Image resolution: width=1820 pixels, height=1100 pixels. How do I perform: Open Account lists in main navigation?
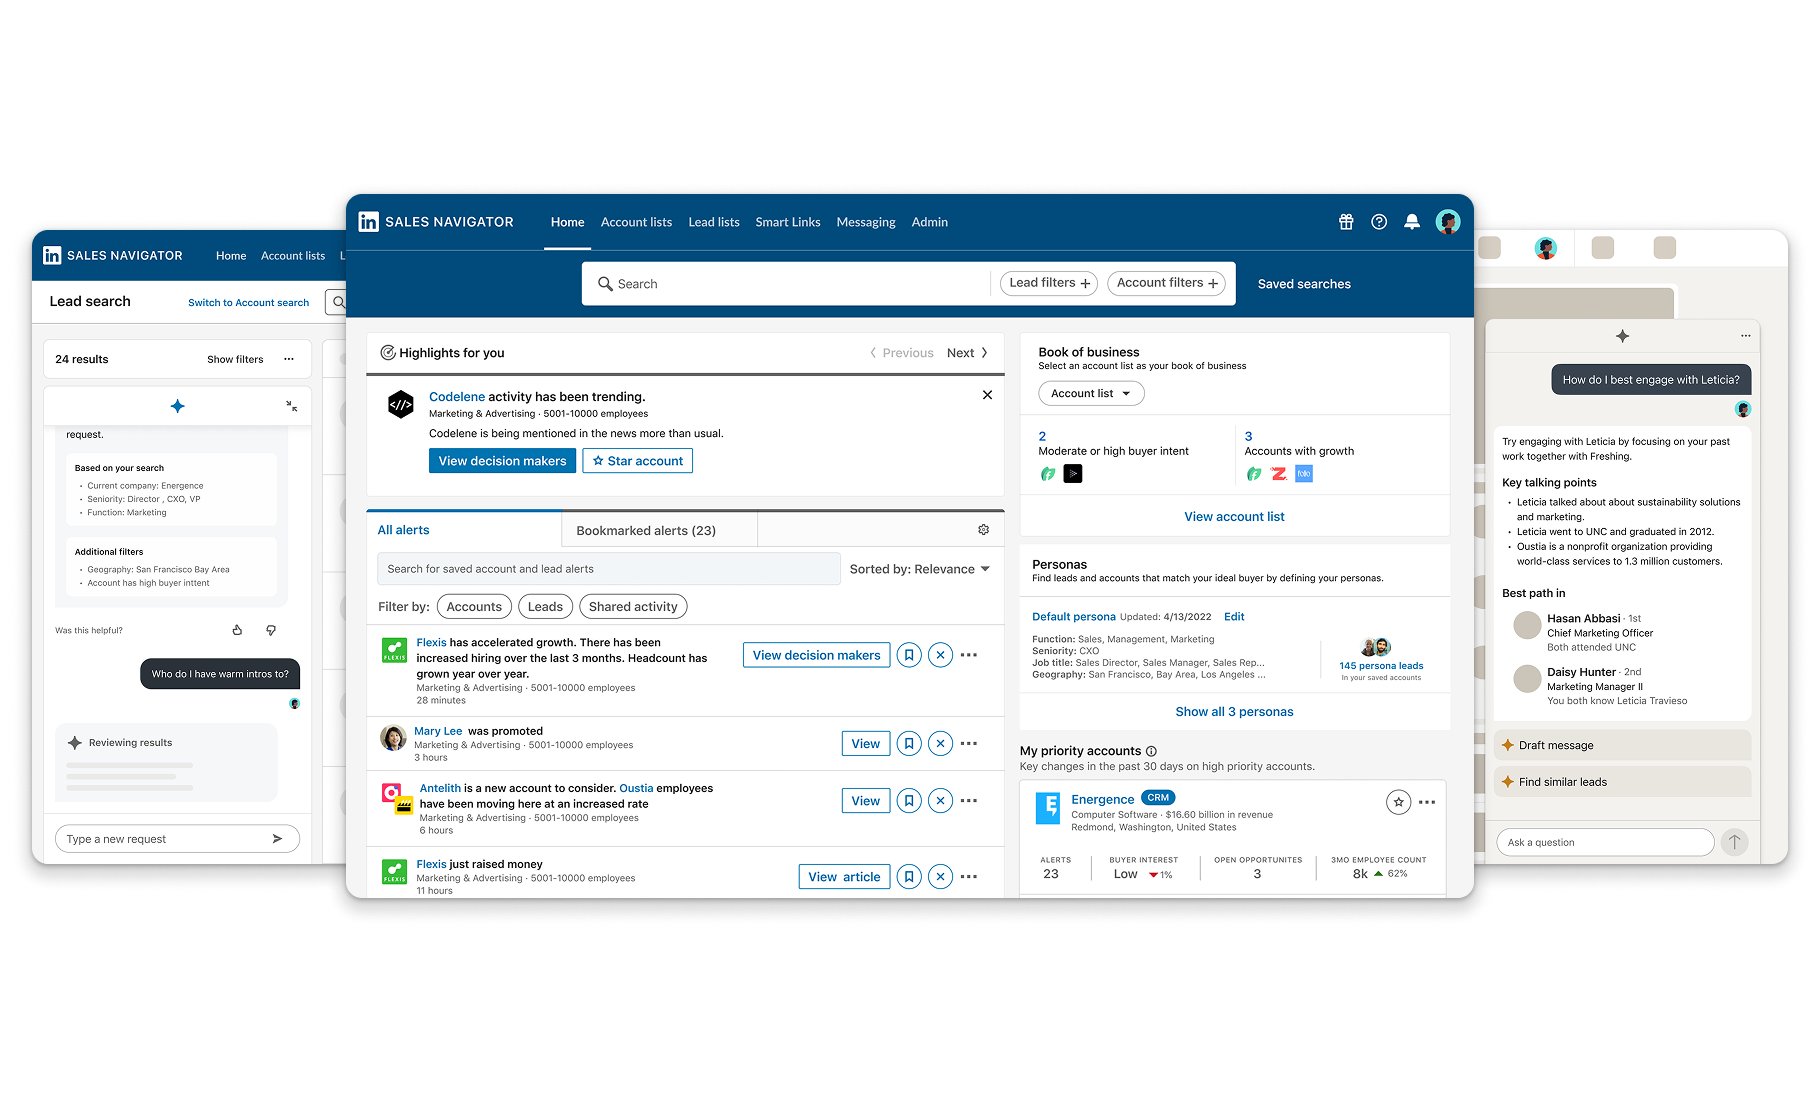(x=636, y=222)
